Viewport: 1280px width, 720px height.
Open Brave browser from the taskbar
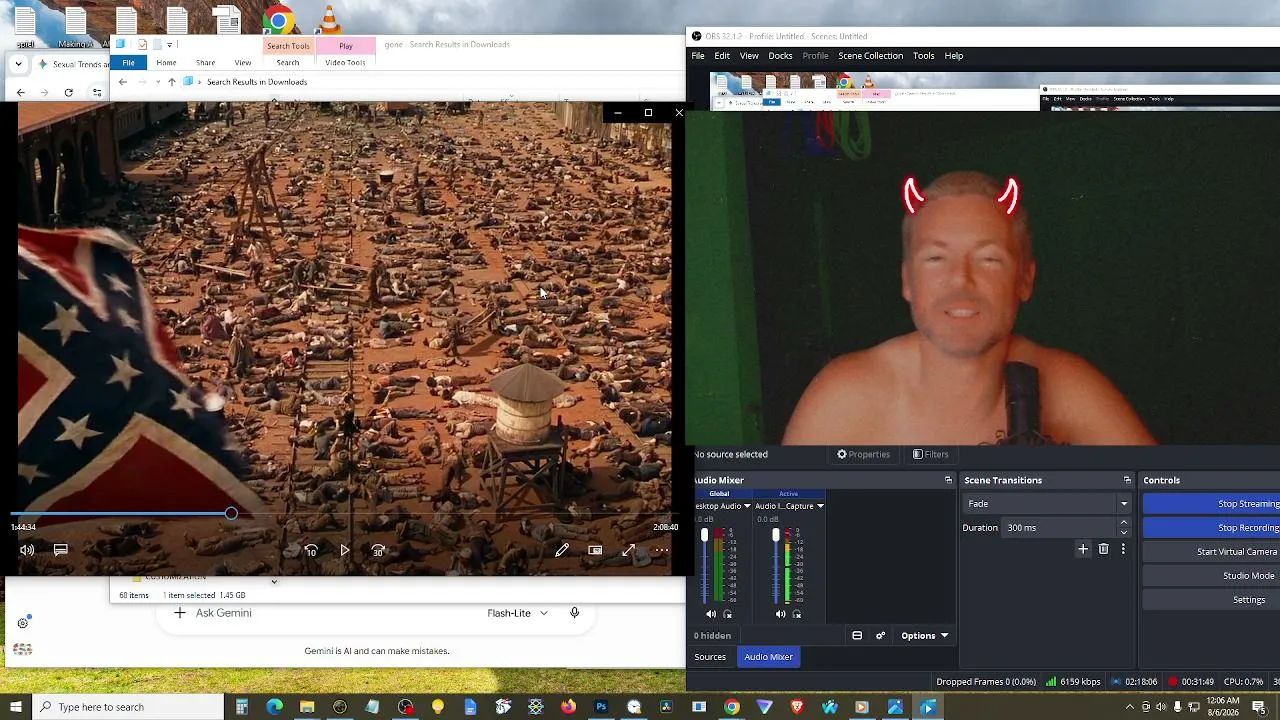[797, 707]
